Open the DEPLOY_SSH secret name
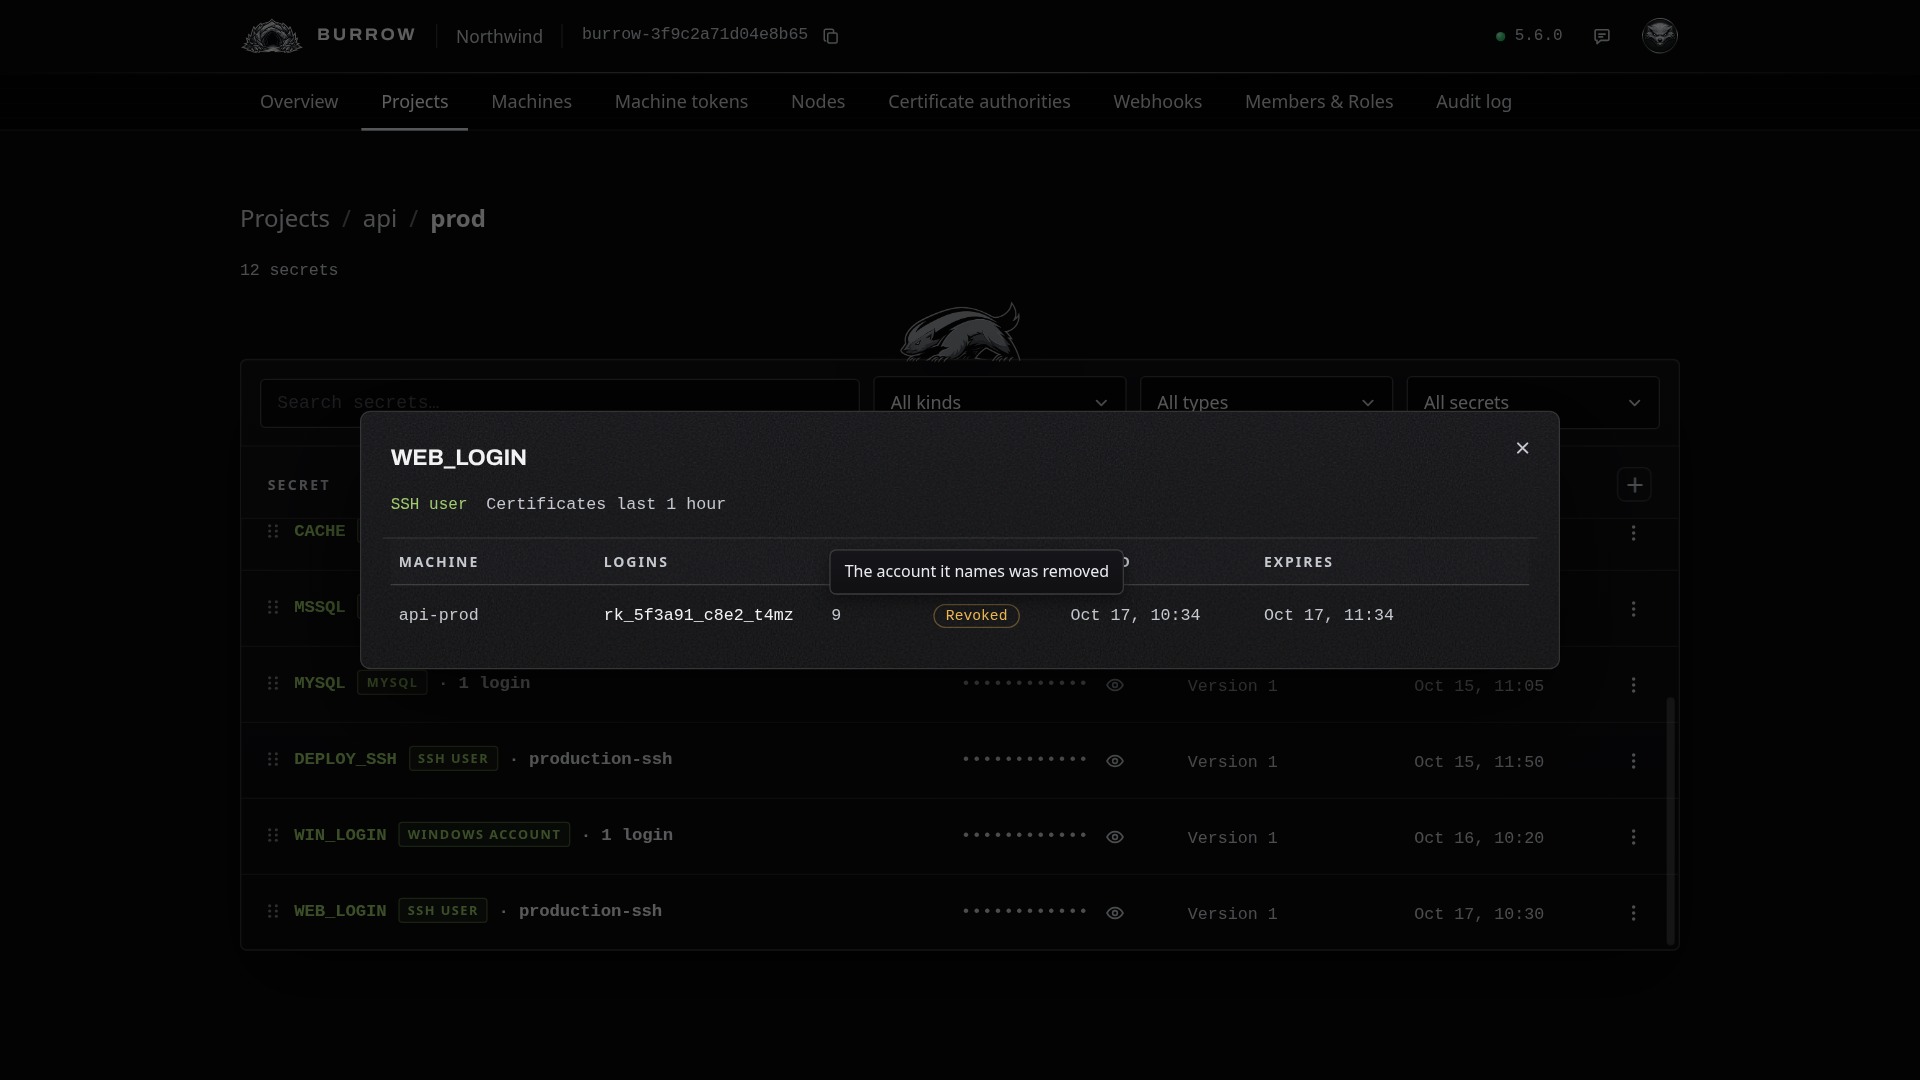The height and width of the screenshot is (1080, 1920). 345,759
